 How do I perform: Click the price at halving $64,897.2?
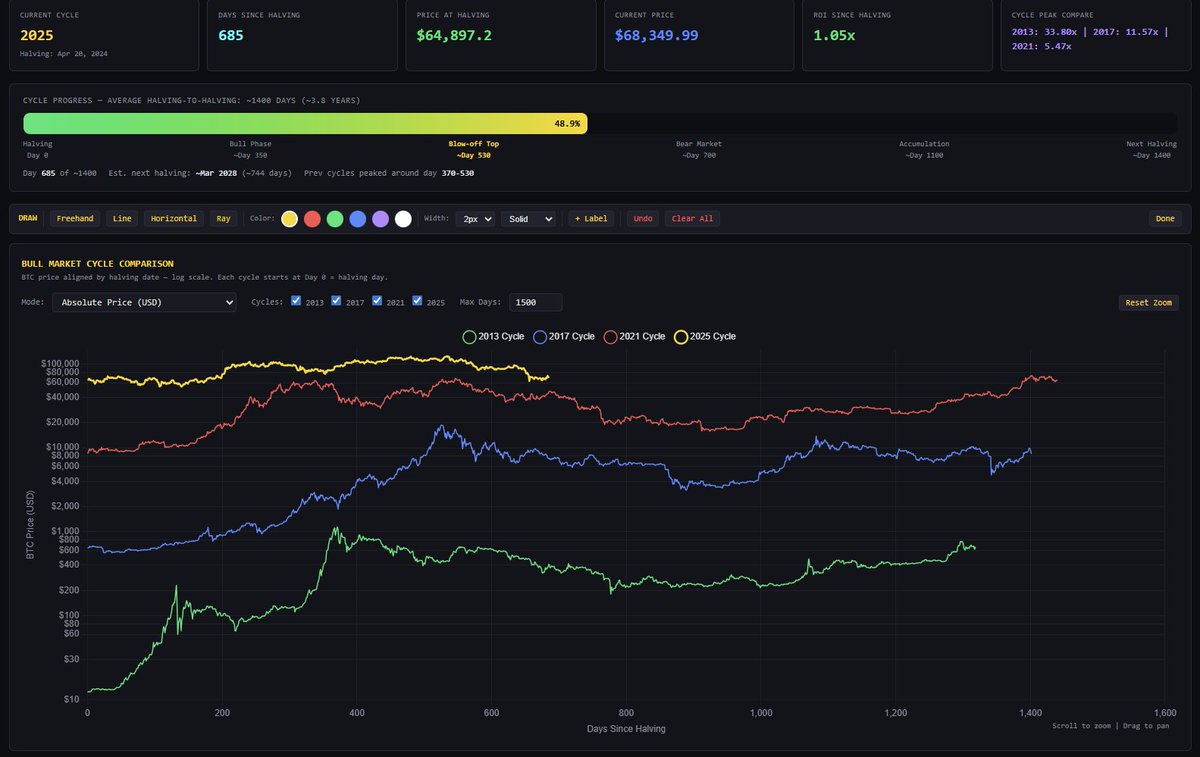click(x=455, y=35)
